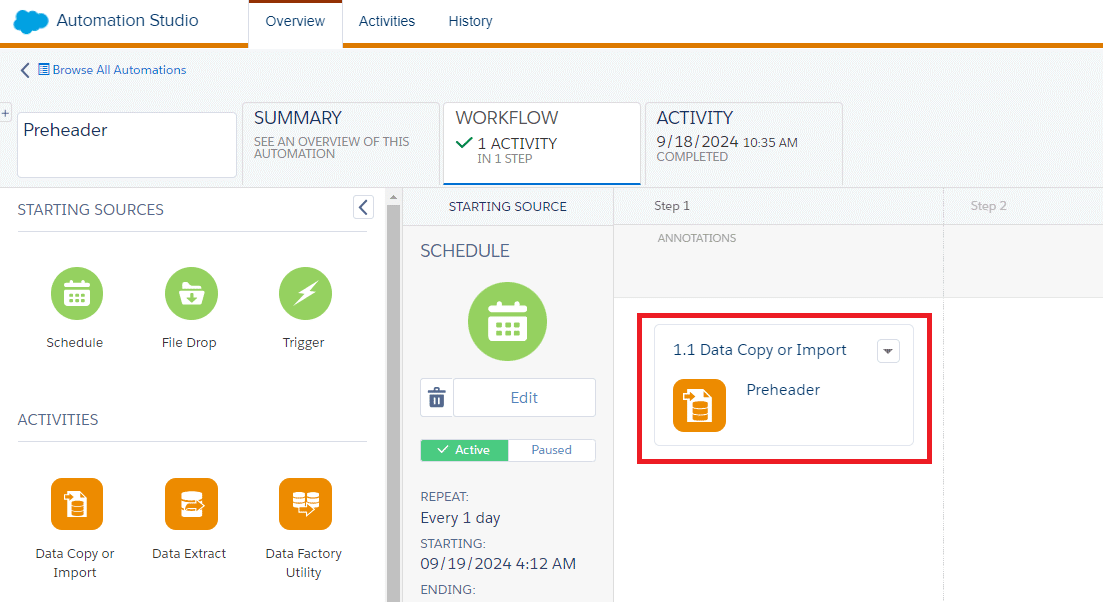The image size is (1103, 602).
Task: Click the left panel vertical scrollbar
Action: pyautogui.click(x=393, y=402)
